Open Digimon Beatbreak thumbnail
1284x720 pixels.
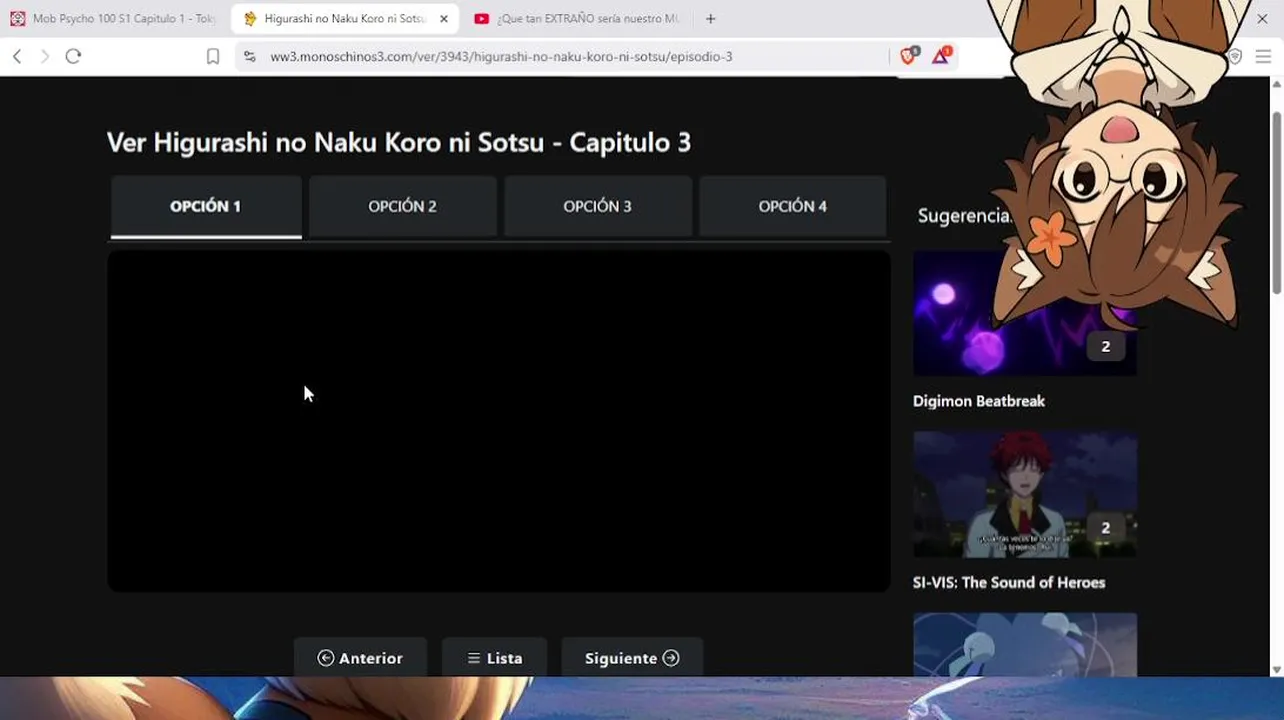[1024, 313]
